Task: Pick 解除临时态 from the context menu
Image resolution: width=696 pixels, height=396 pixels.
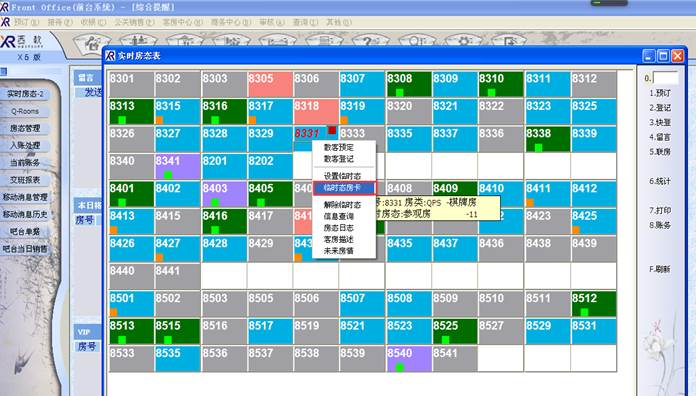Action: coord(342,205)
